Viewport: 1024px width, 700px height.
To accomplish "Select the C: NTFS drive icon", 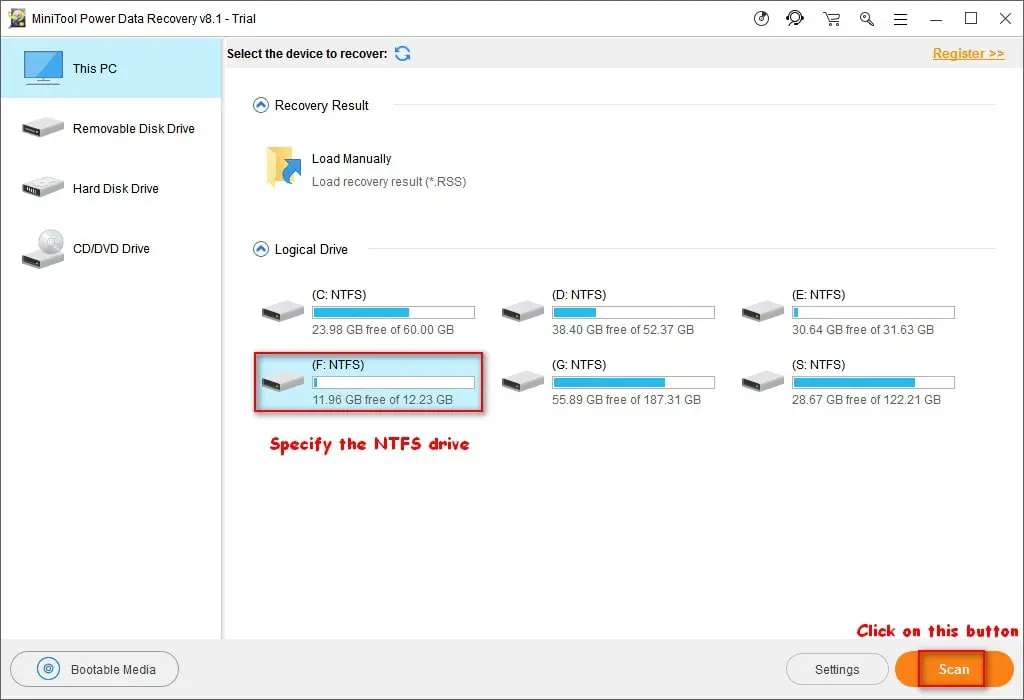I will pyautogui.click(x=282, y=311).
